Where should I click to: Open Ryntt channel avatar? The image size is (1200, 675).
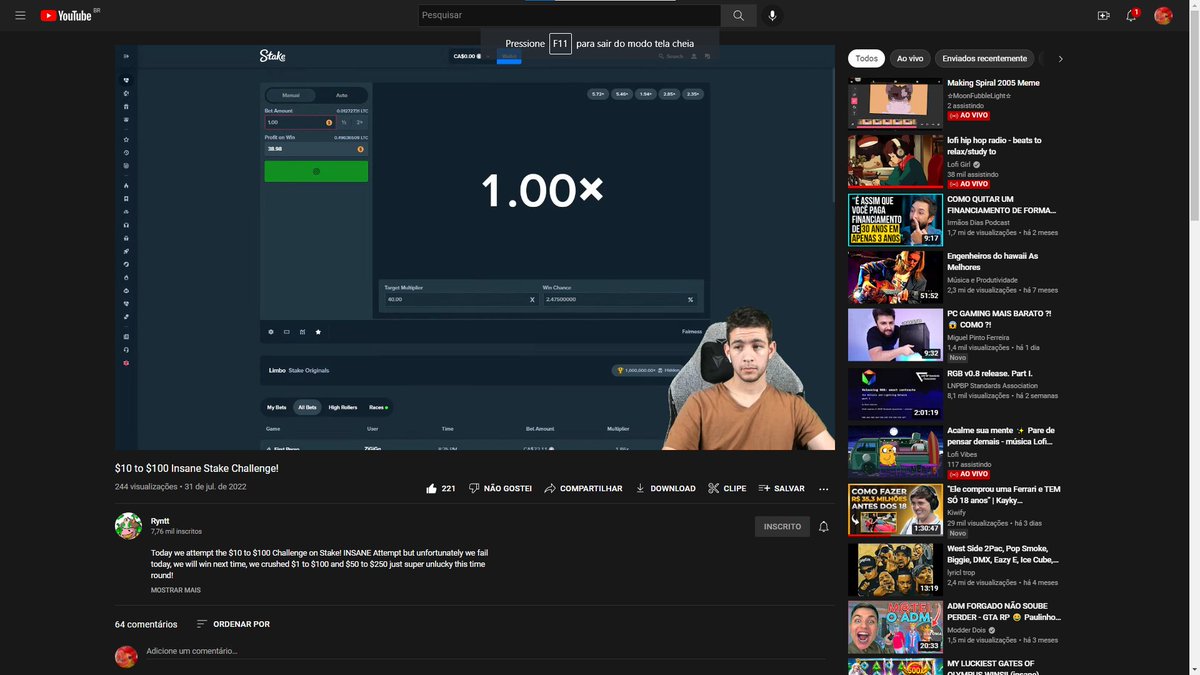pos(128,526)
